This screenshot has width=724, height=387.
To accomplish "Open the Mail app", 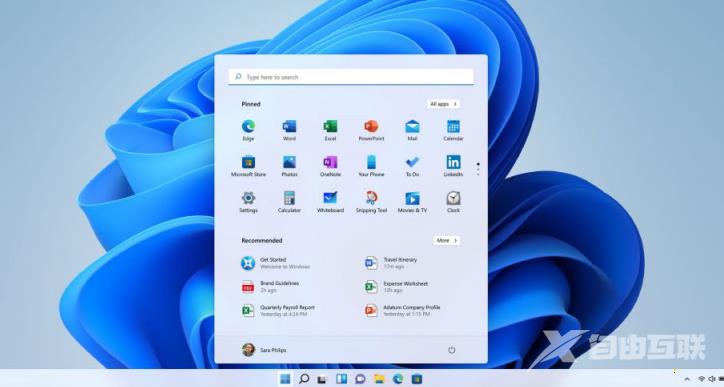I will coord(412,130).
